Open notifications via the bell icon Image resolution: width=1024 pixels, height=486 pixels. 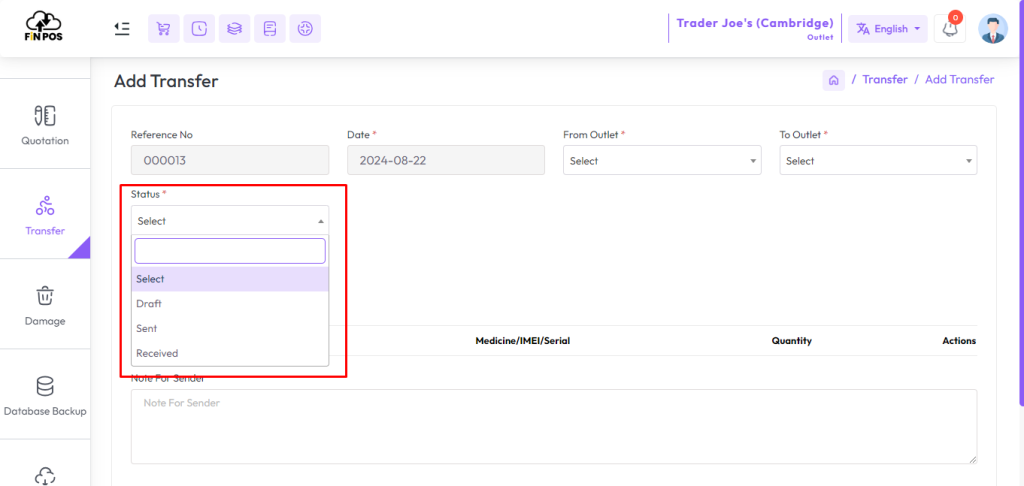(x=950, y=29)
